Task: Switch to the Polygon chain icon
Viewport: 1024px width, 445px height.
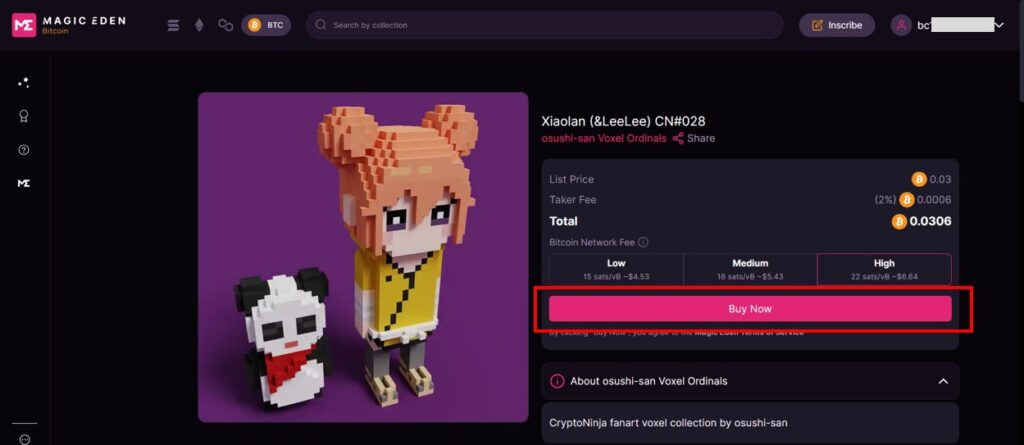Action: click(x=225, y=25)
